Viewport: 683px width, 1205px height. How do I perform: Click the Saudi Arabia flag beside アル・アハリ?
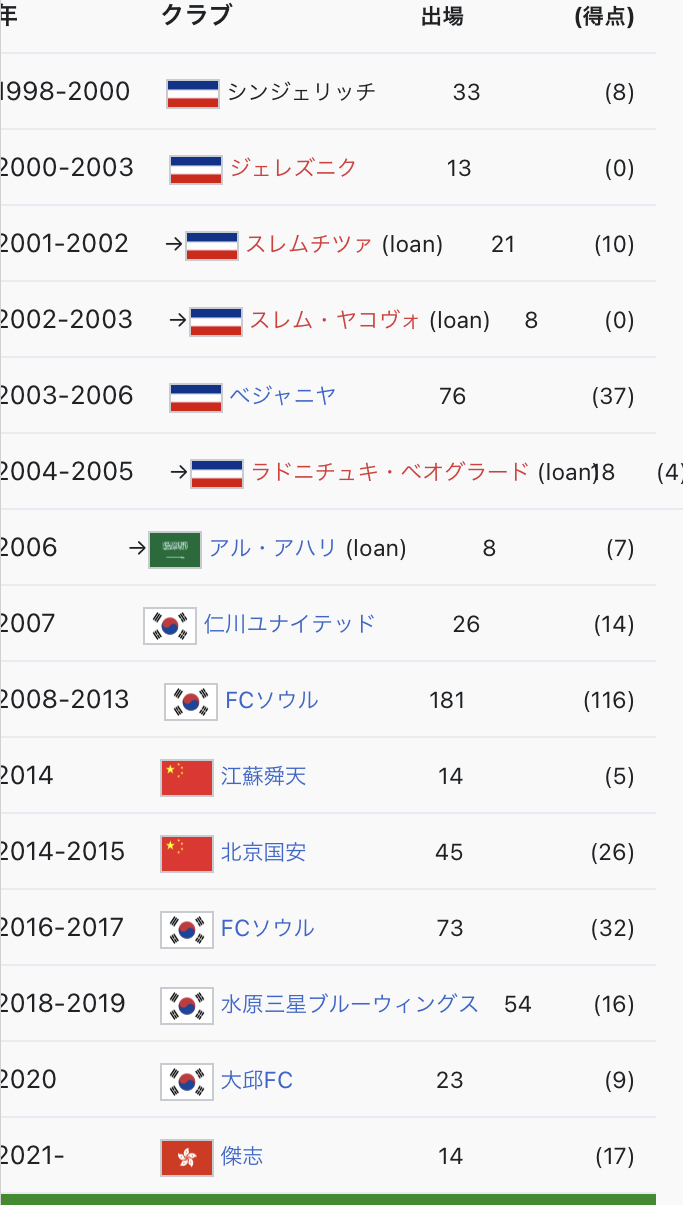coord(175,549)
